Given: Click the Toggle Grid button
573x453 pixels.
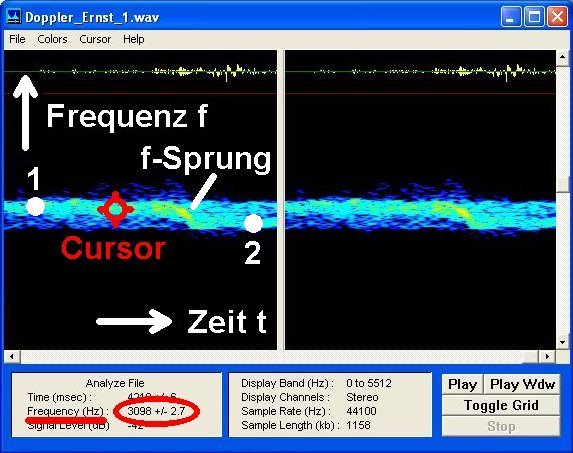Looking at the screenshot, I should point(501,405).
